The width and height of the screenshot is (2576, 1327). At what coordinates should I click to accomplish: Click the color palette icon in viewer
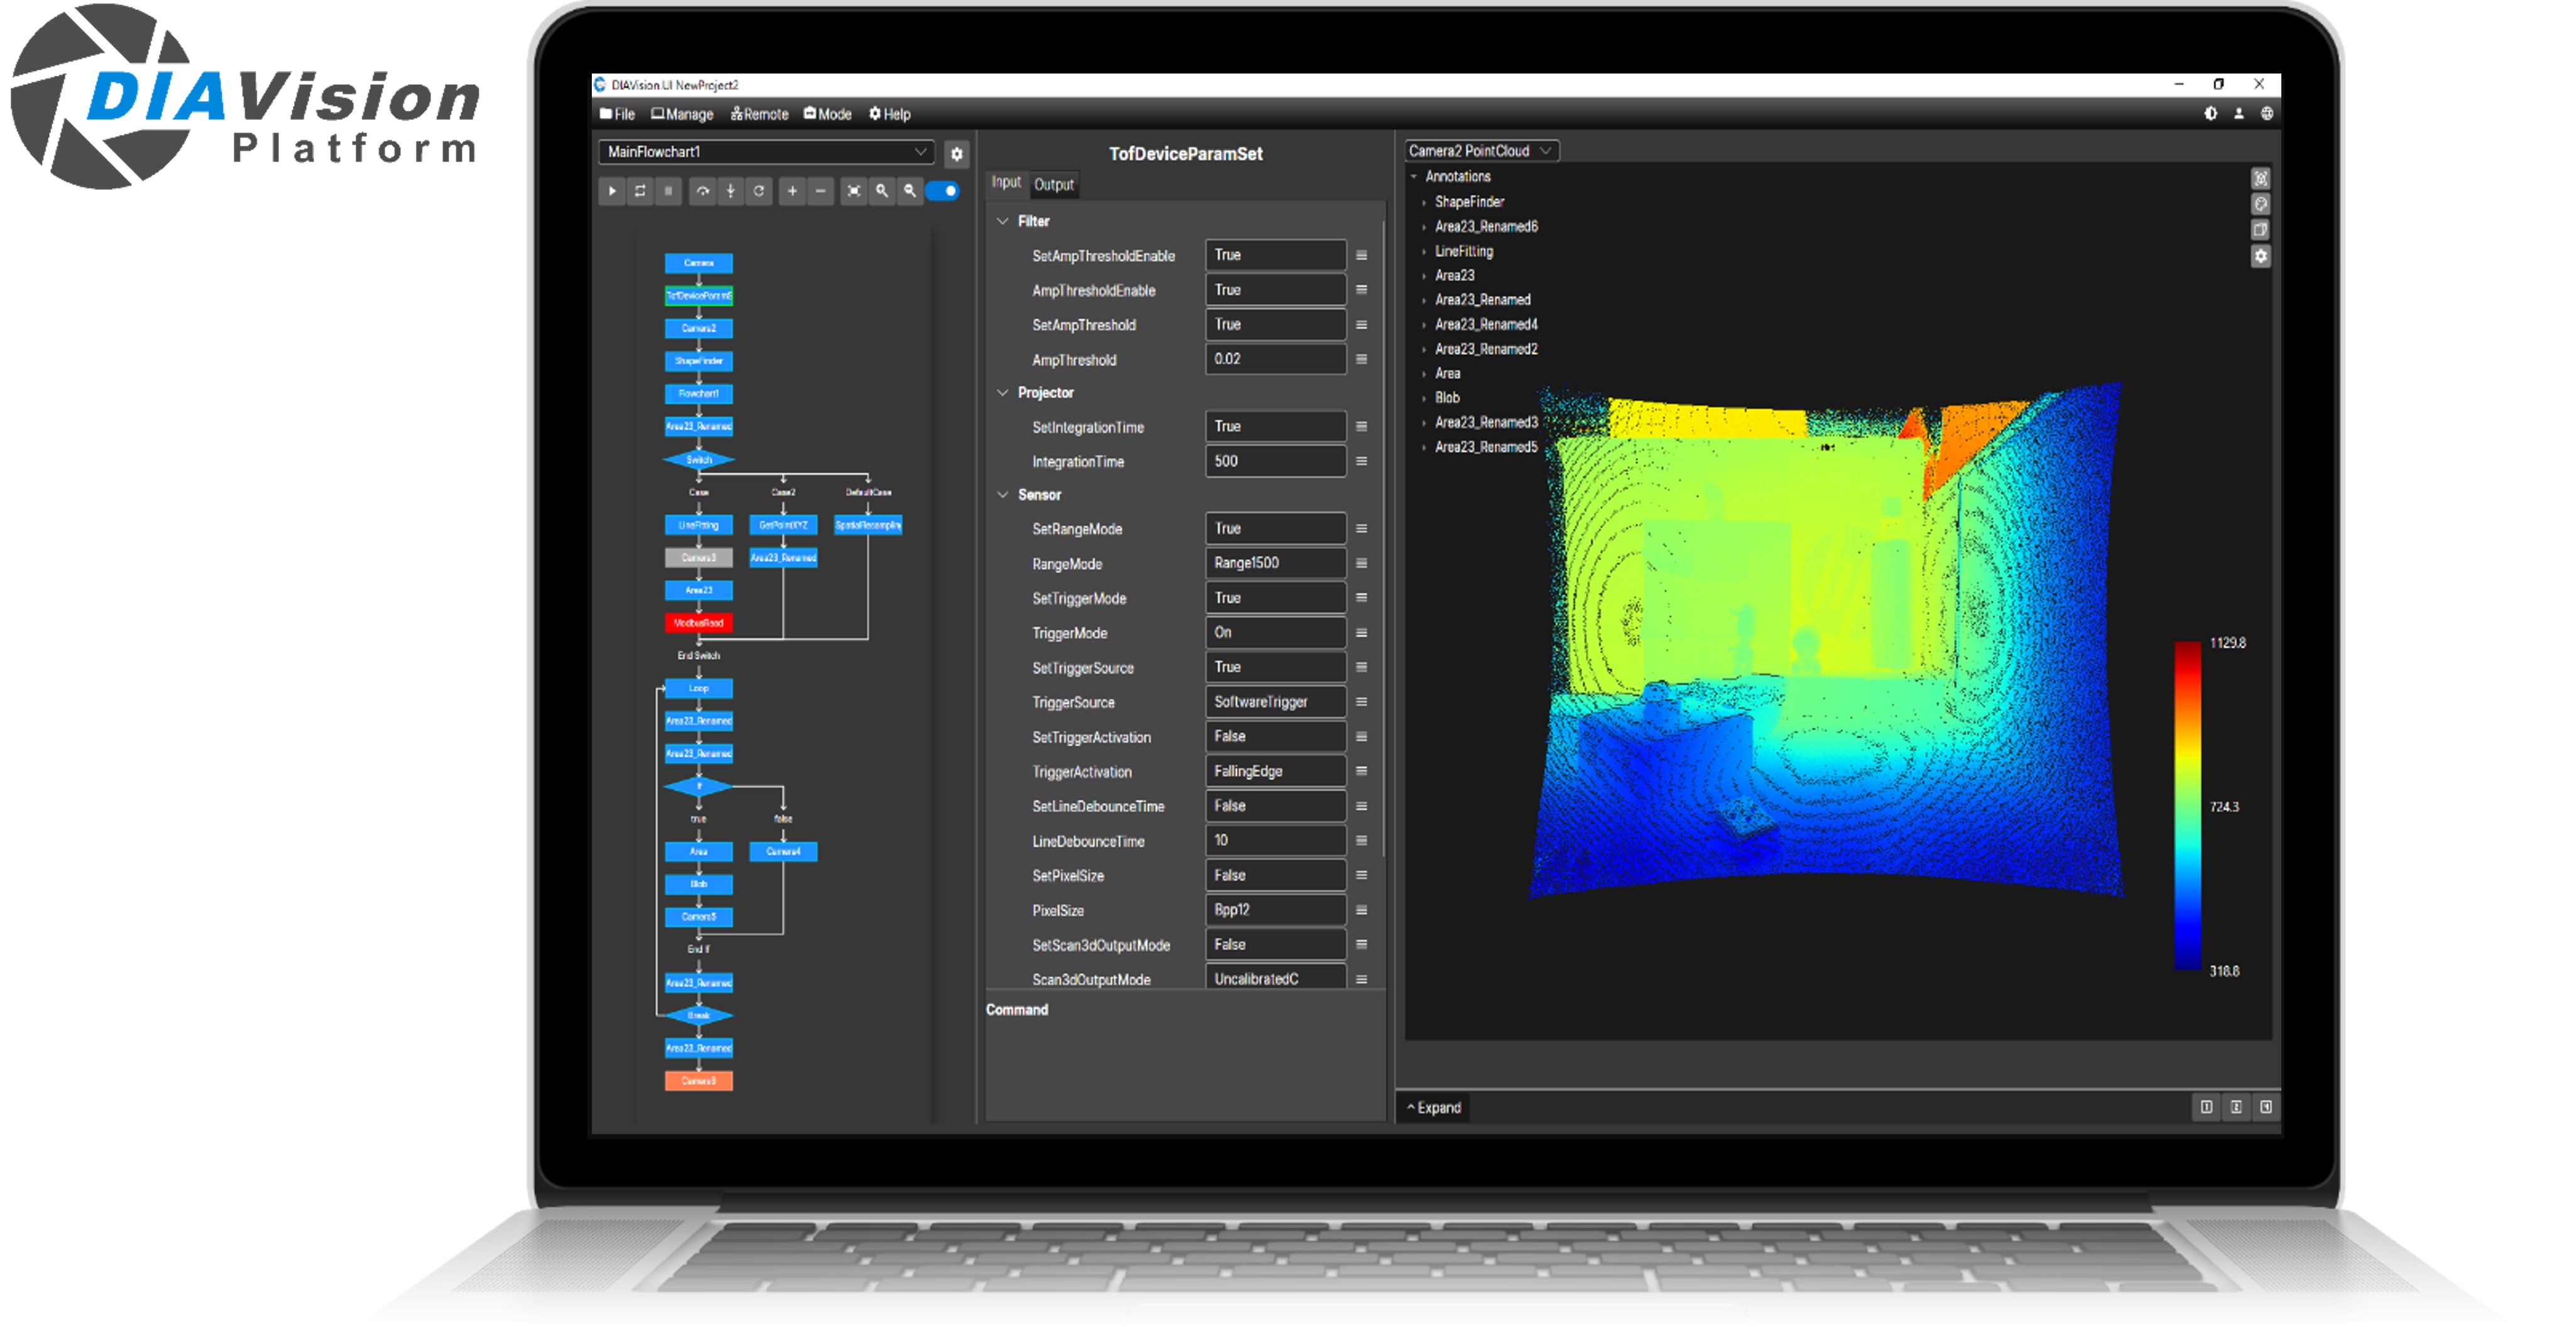[x=2260, y=205]
